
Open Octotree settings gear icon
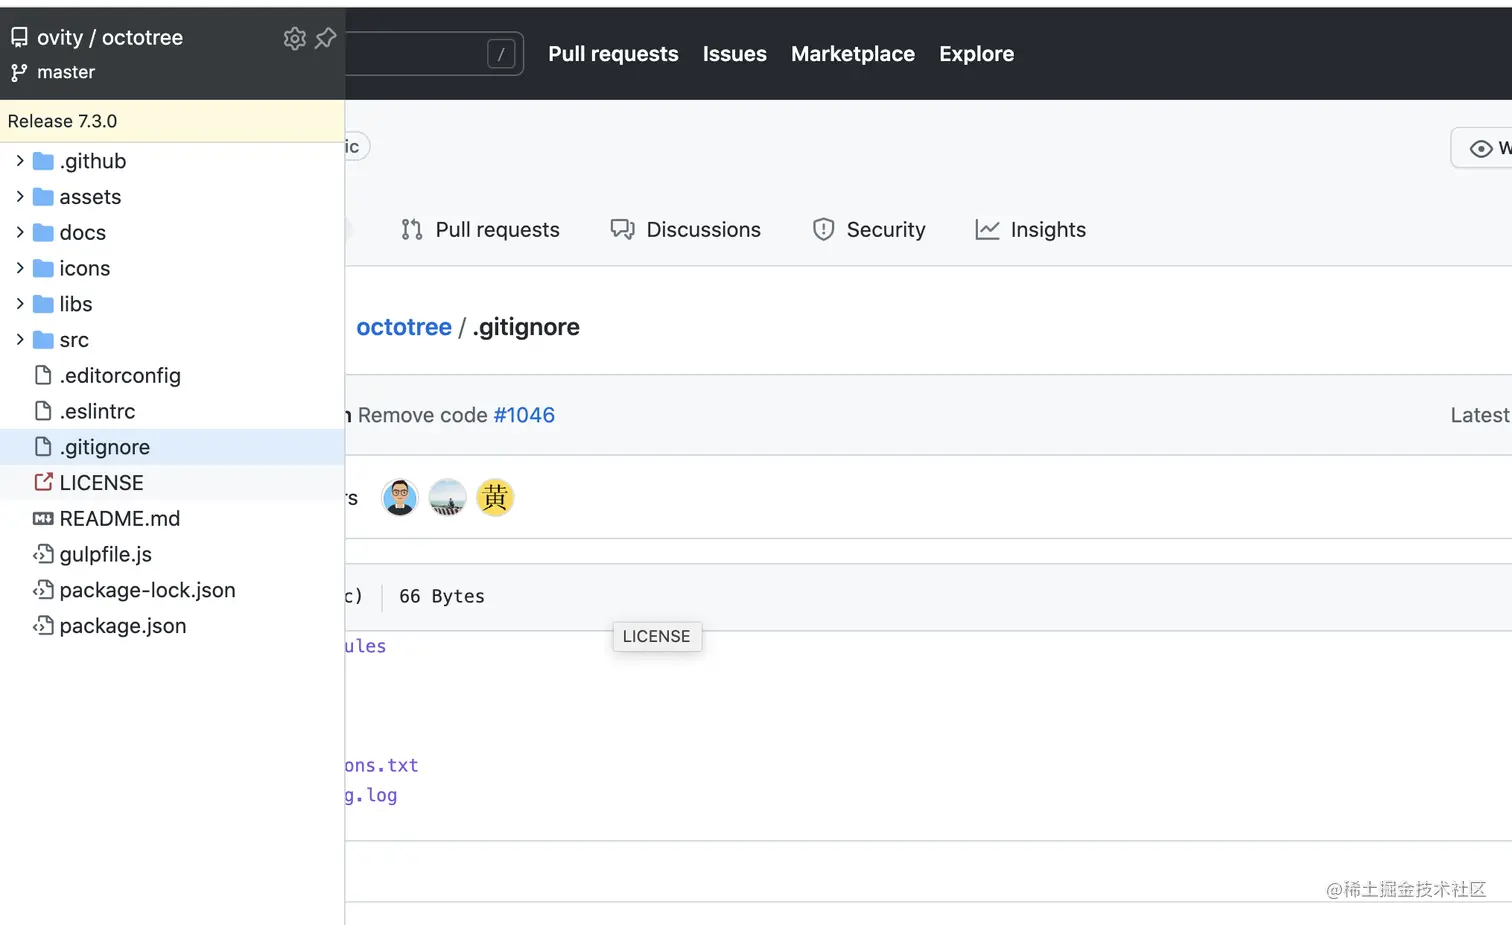pyautogui.click(x=294, y=38)
